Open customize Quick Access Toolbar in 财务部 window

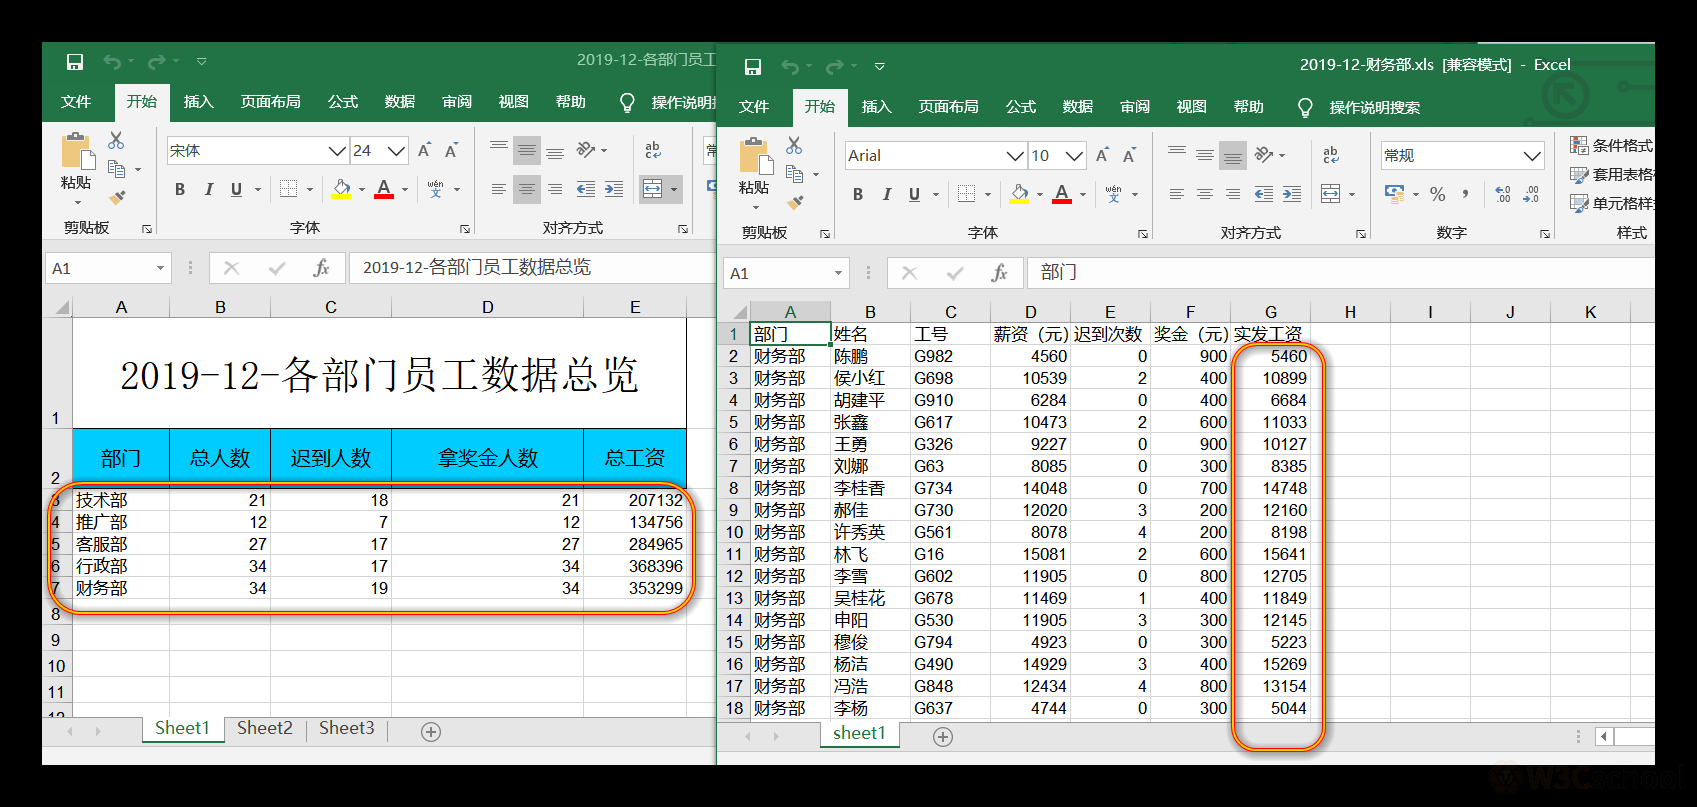[879, 67]
